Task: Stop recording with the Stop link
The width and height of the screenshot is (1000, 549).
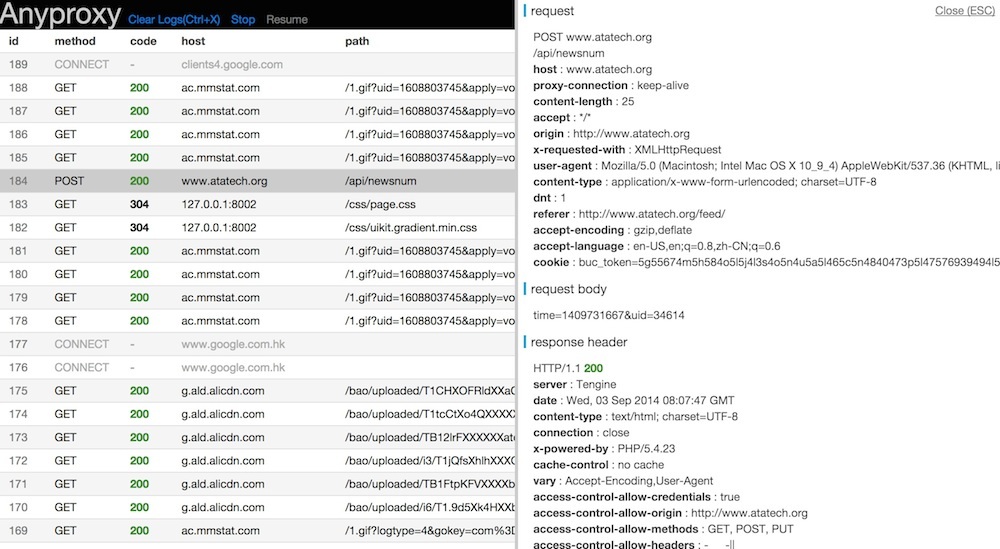Action: (x=242, y=19)
